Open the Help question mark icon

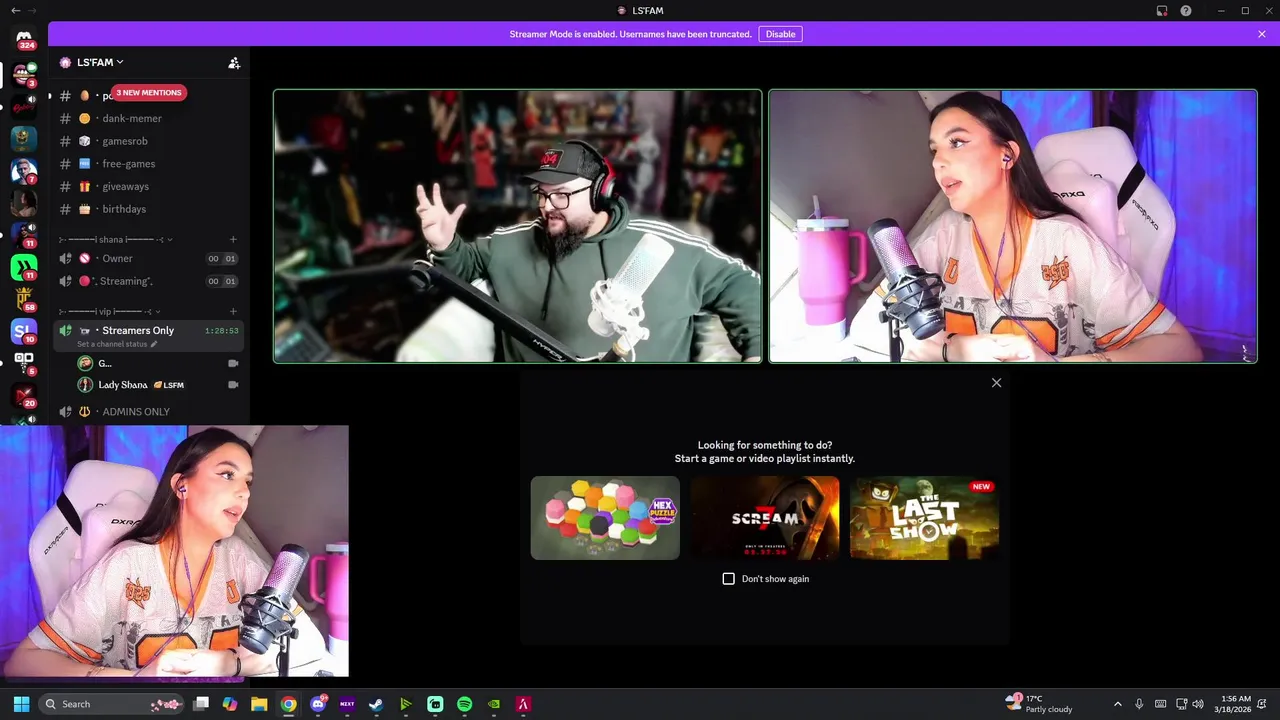(1186, 11)
